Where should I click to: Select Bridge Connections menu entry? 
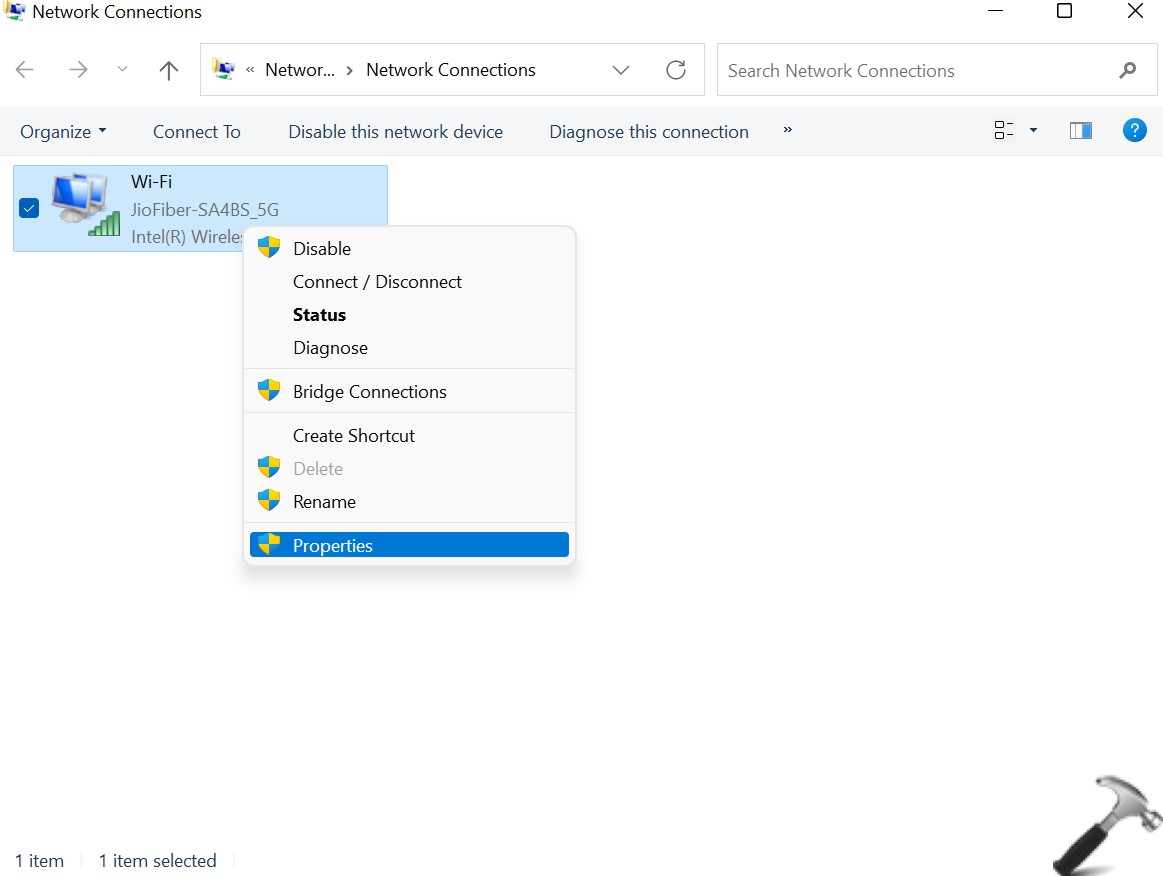tap(369, 392)
